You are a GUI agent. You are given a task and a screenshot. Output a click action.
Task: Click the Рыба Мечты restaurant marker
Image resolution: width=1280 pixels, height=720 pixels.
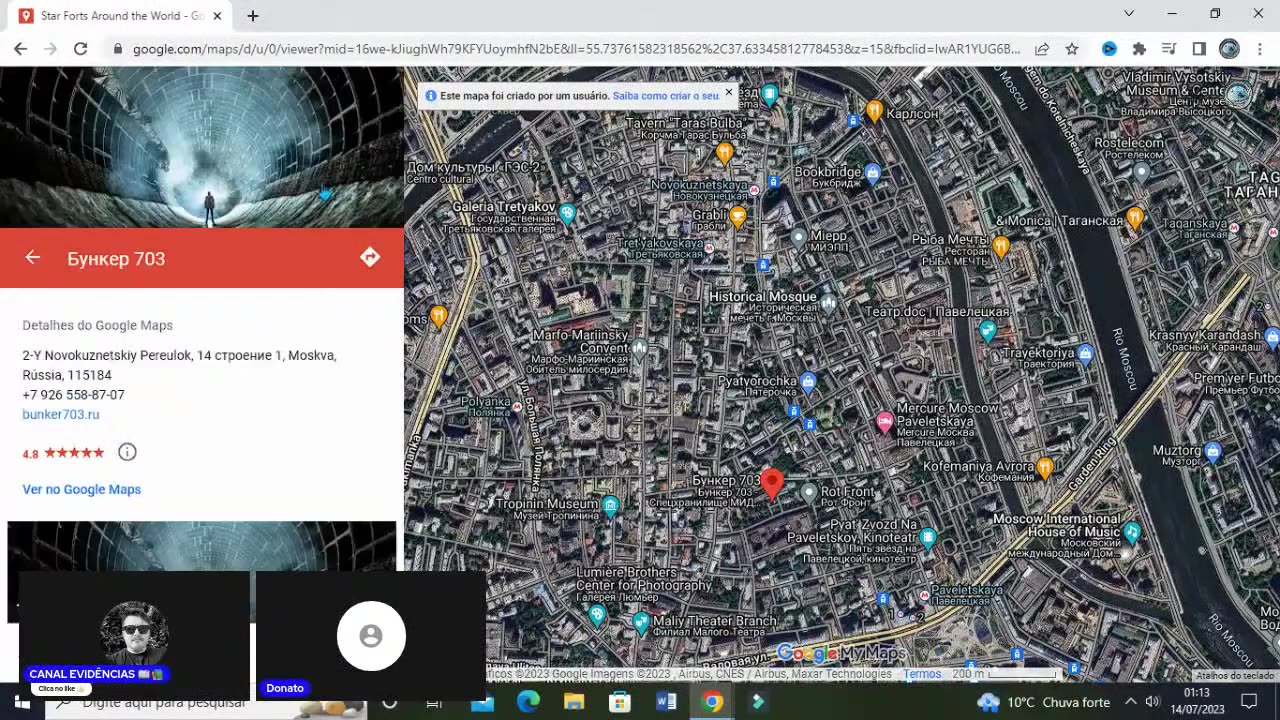tap(1001, 246)
